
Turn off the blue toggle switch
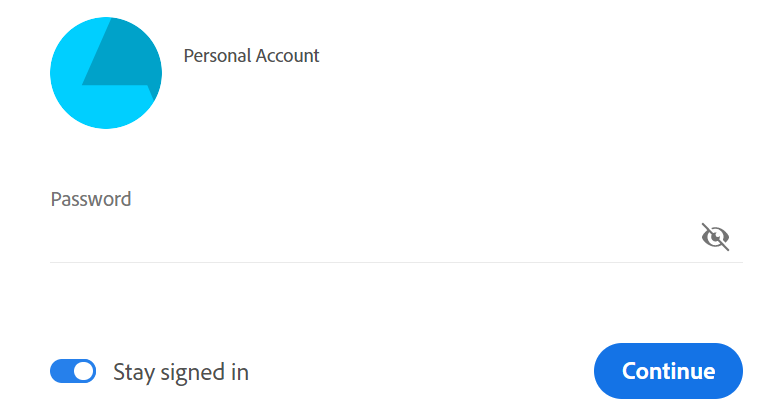[73, 372]
